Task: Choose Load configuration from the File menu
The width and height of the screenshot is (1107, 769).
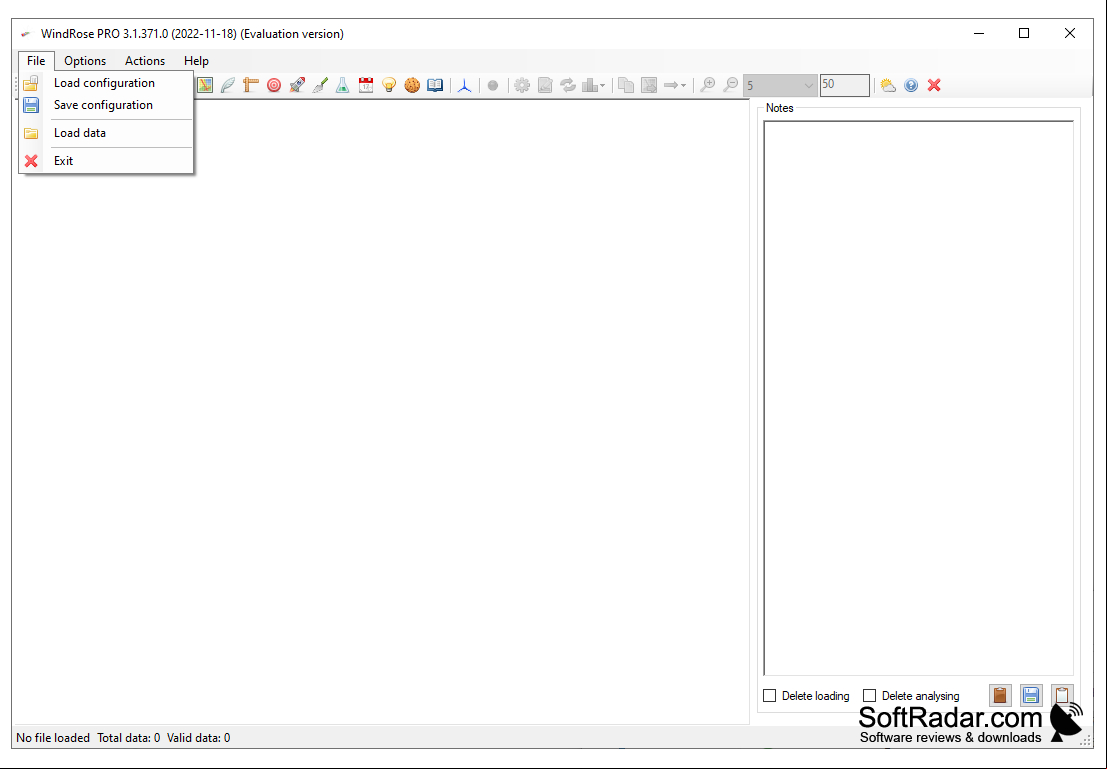Action: pos(106,83)
